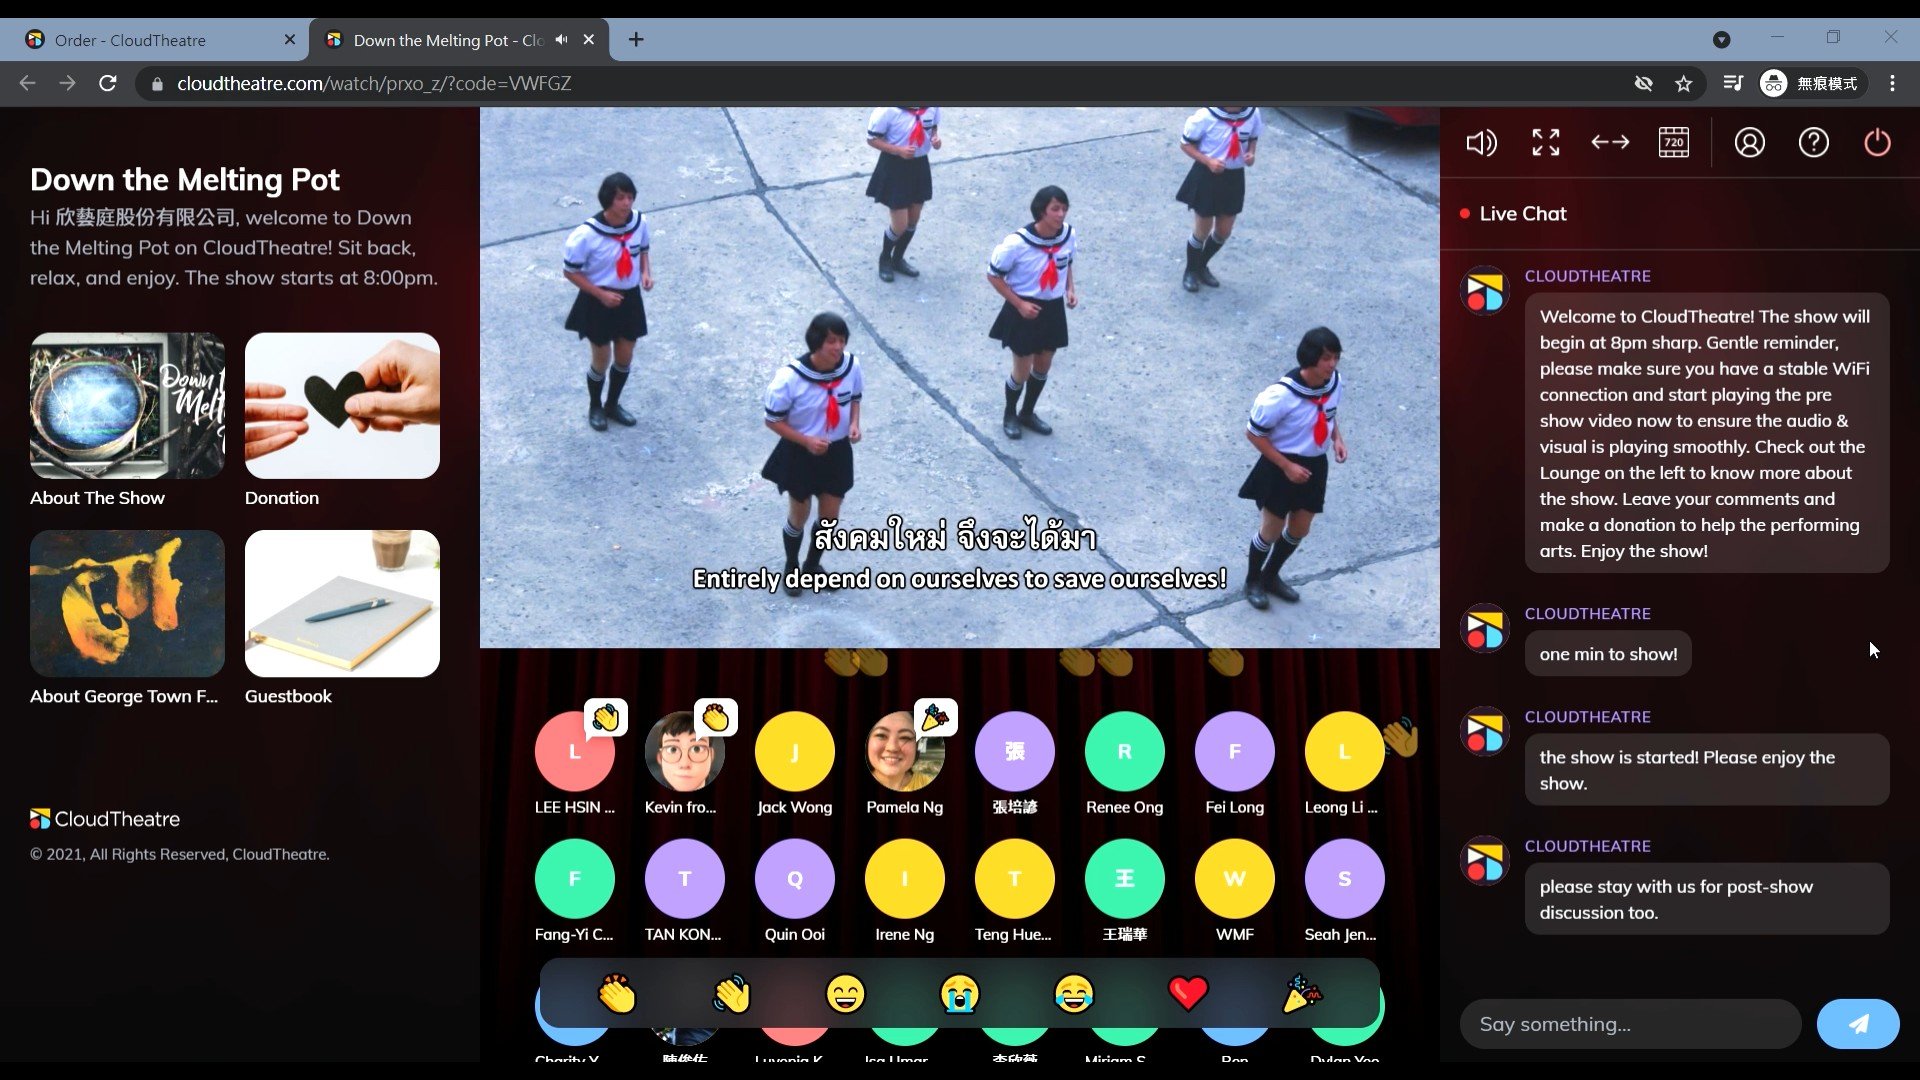The width and height of the screenshot is (1920, 1080).
Task: Send a grinning face emoji reaction
Action: click(x=845, y=994)
